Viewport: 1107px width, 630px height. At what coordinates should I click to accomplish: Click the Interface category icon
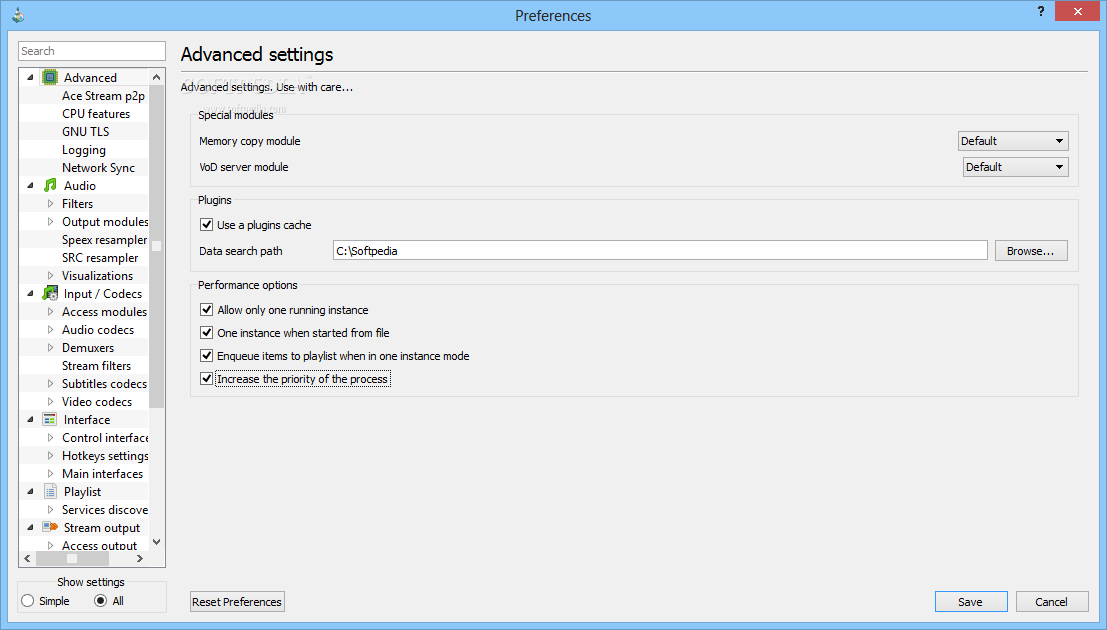pyautogui.click(x=50, y=420)
